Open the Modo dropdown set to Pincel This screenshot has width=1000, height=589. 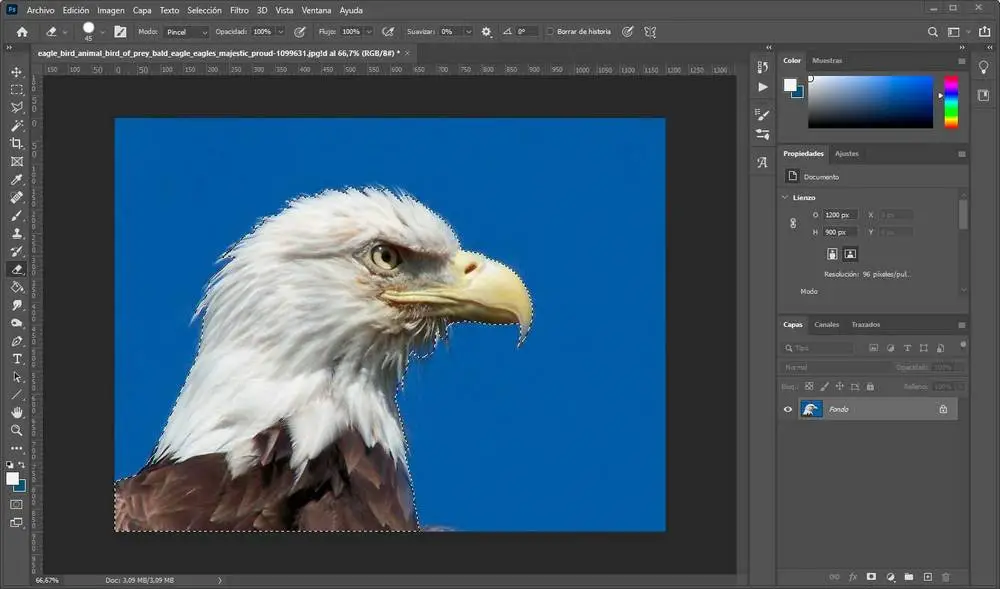point(187,32)
